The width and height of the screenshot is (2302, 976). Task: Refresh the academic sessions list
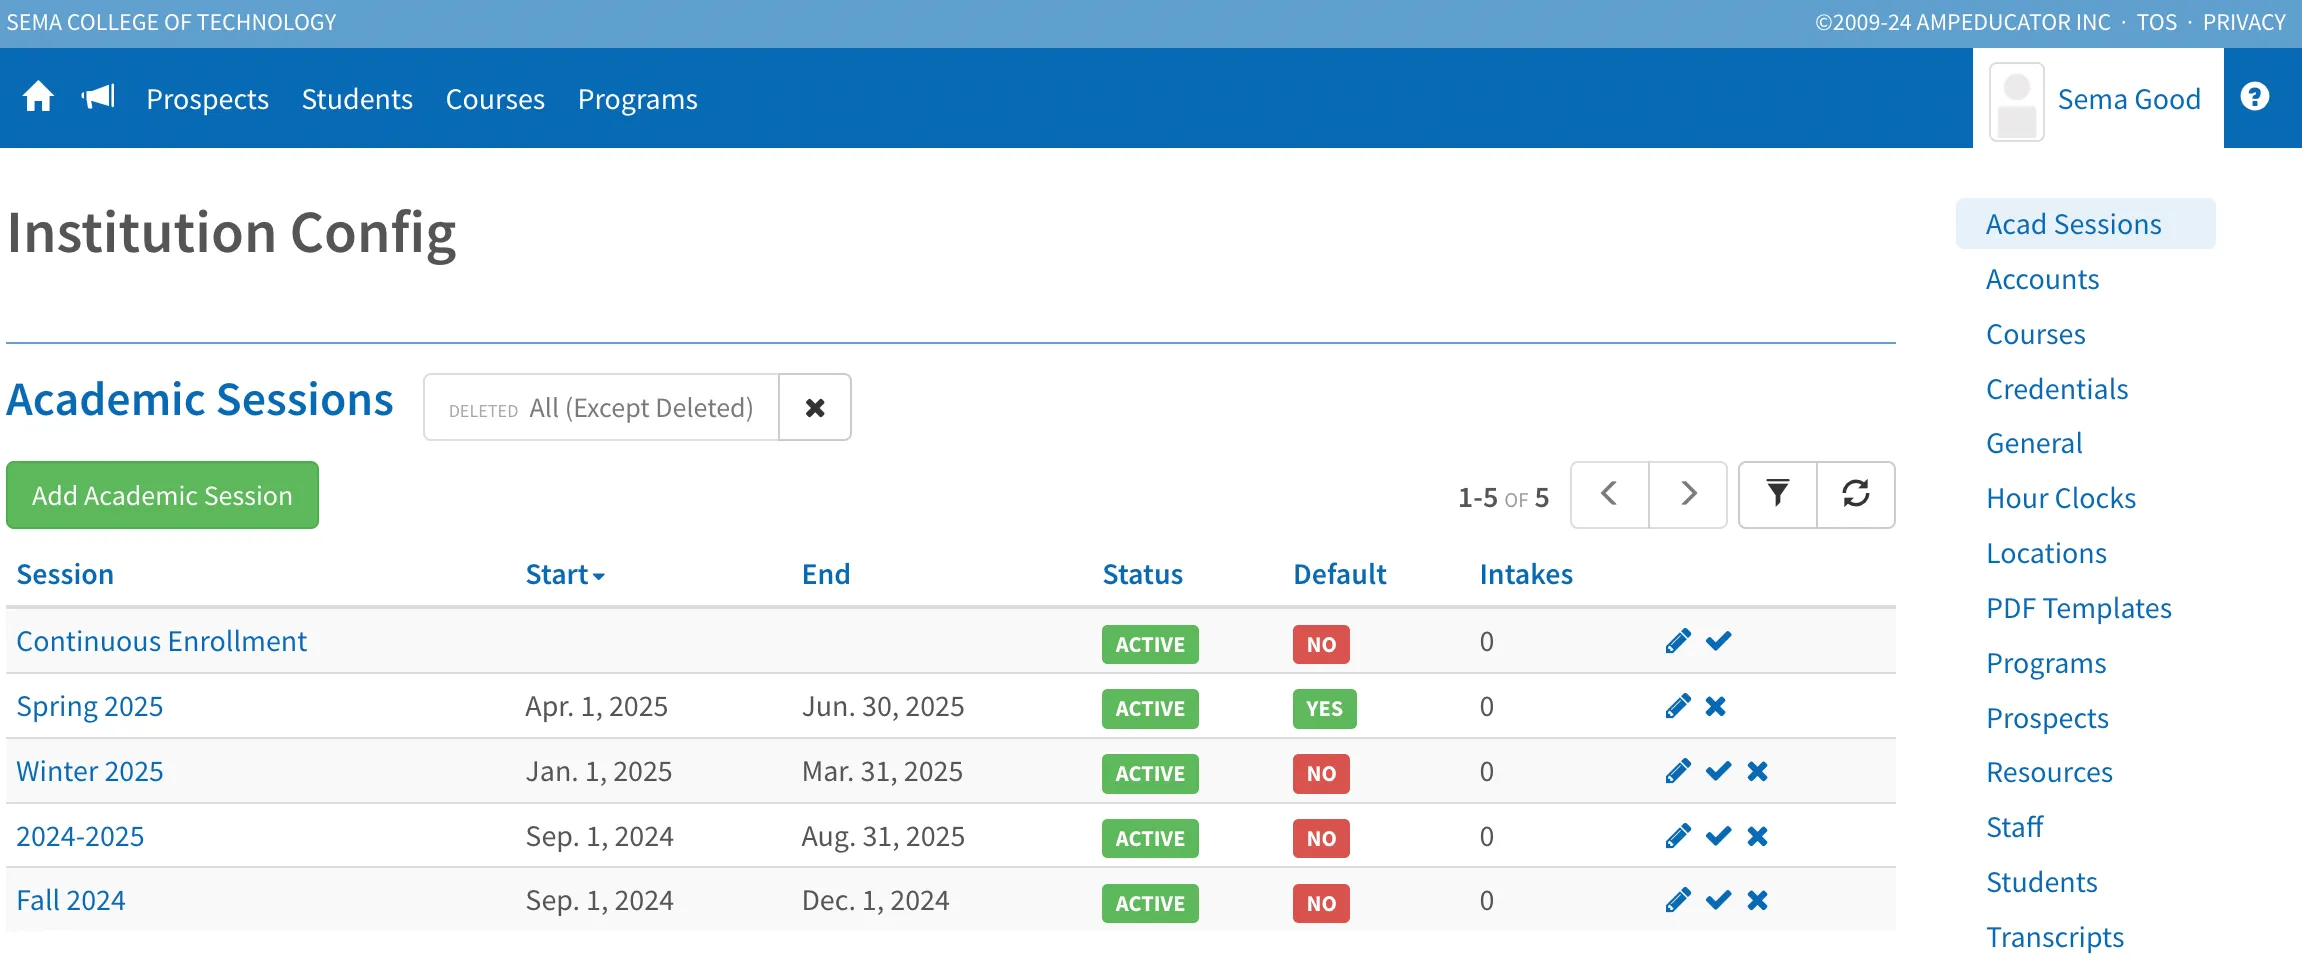coord(1855,494)
